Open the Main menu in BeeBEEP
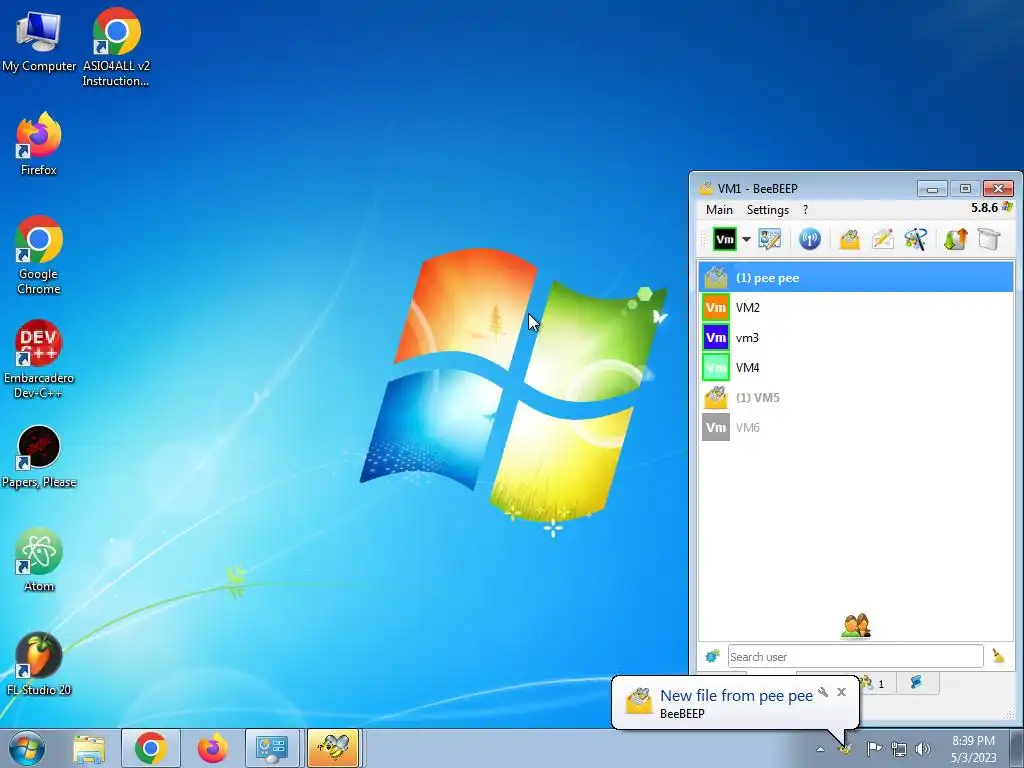Image resolution: width=1024 pixels, height=768 pixels. pos(719,210)
